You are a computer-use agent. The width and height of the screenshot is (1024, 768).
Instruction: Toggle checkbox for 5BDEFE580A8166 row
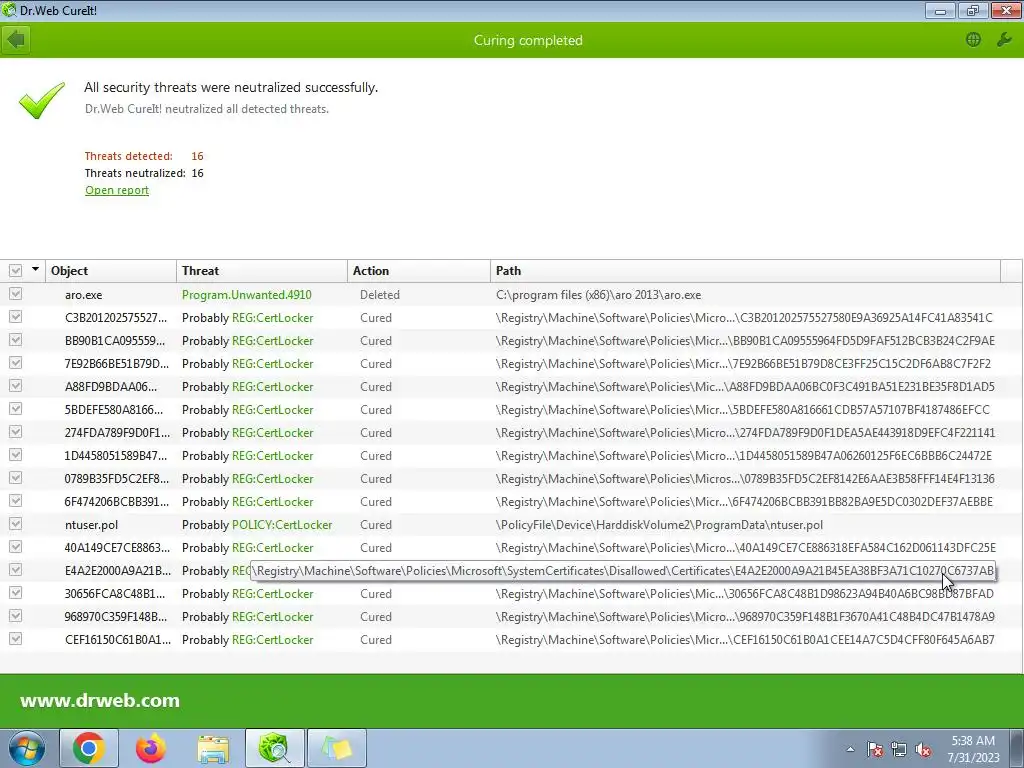pyautogui.click(x=16, y=409)
